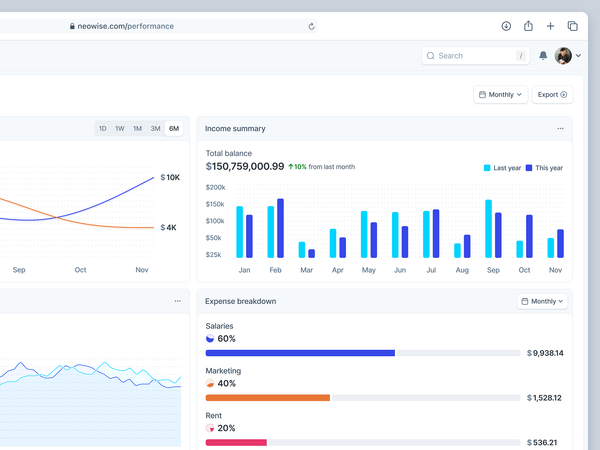Click the browser downloads icon
Viewport: 600px width, 450px height.
tap(506, 26)
